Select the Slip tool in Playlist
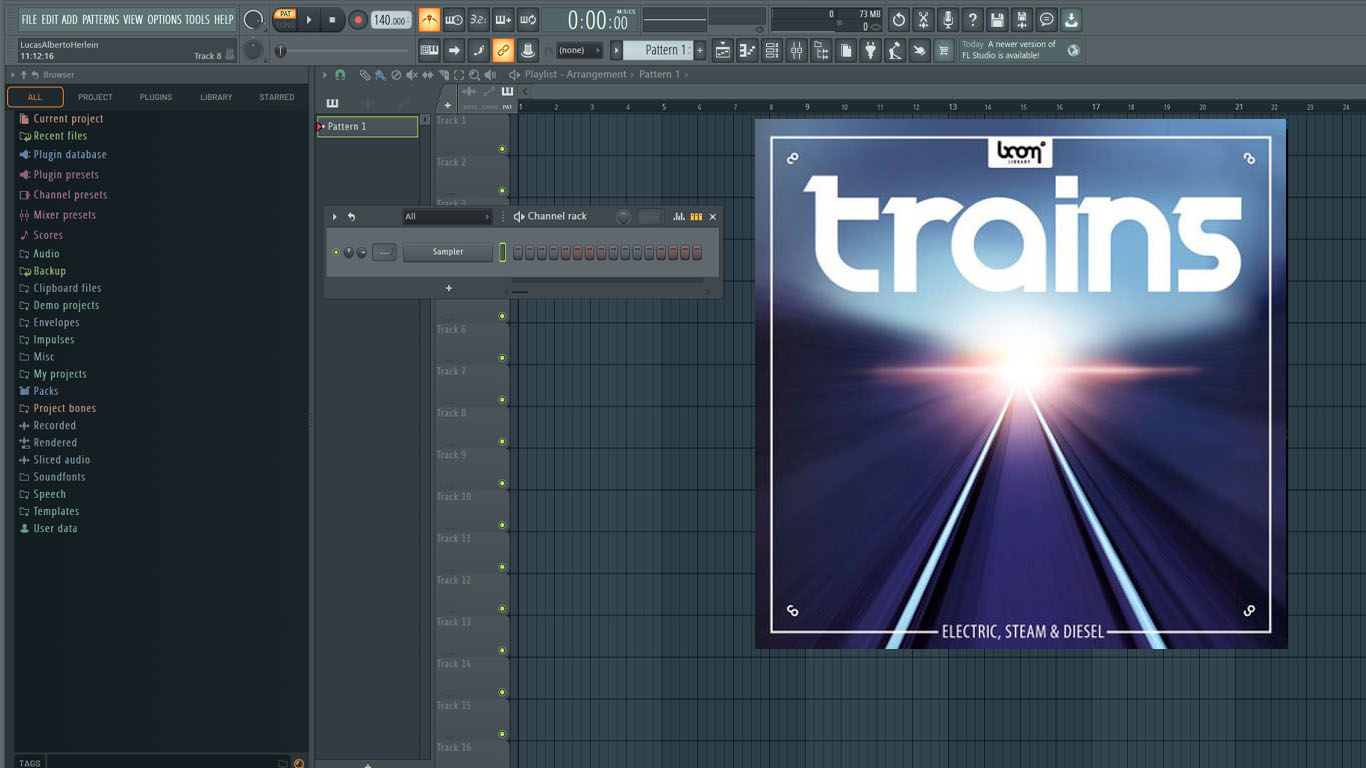This screenshot has width=1366, height=768. [x=427, y=75]
